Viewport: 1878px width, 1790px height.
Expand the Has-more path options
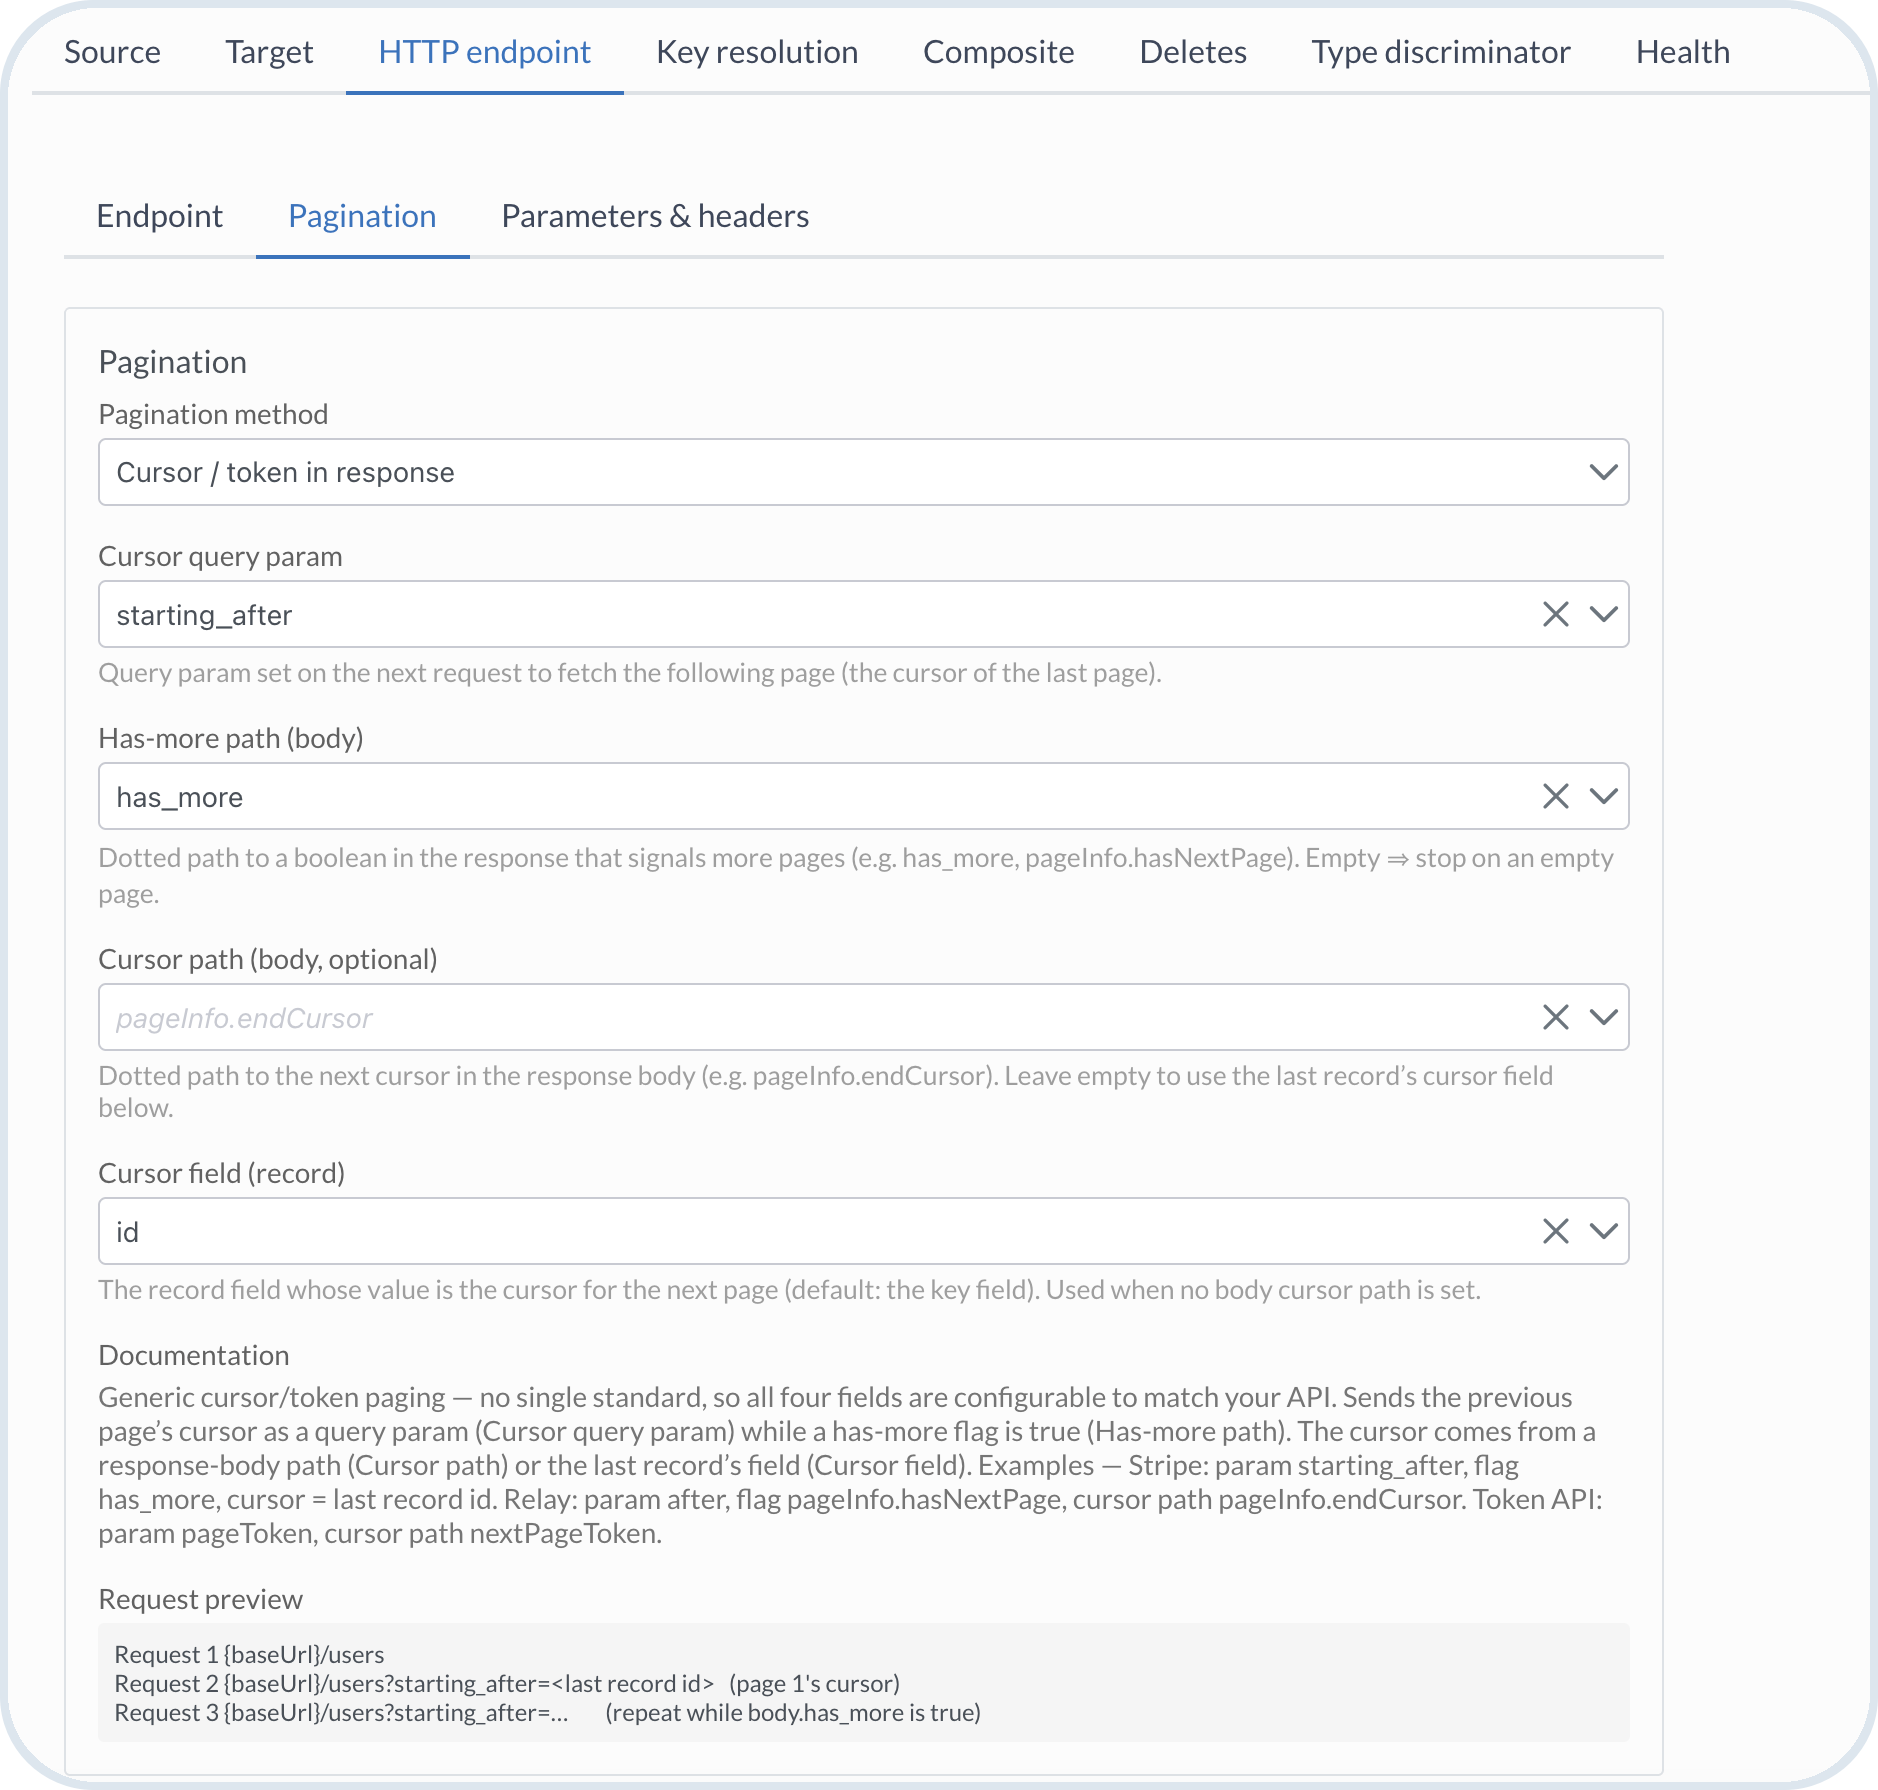pyautogui.click(x=1603, y=796)
